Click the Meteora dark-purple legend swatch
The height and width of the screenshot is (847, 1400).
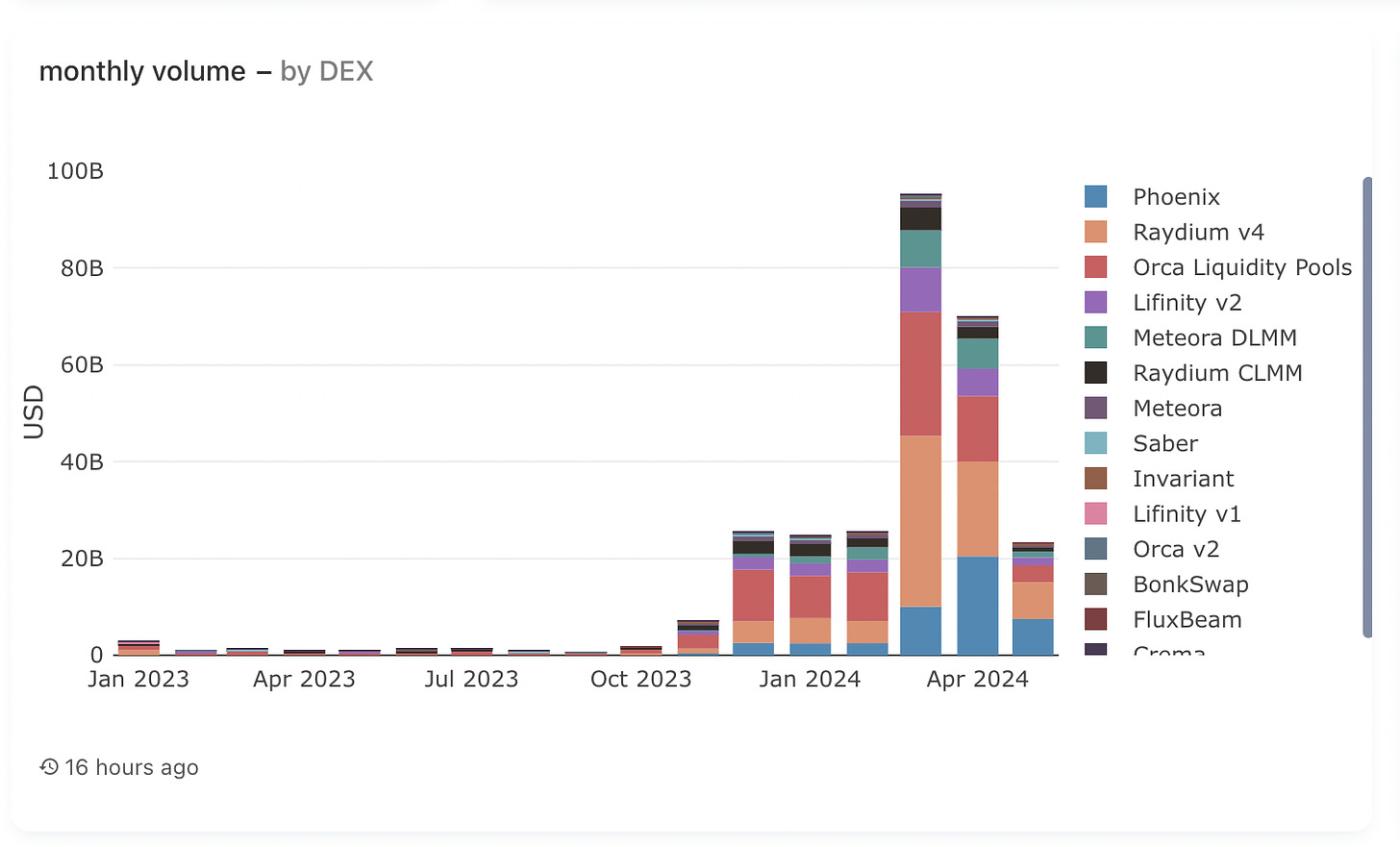[1096, 408]
